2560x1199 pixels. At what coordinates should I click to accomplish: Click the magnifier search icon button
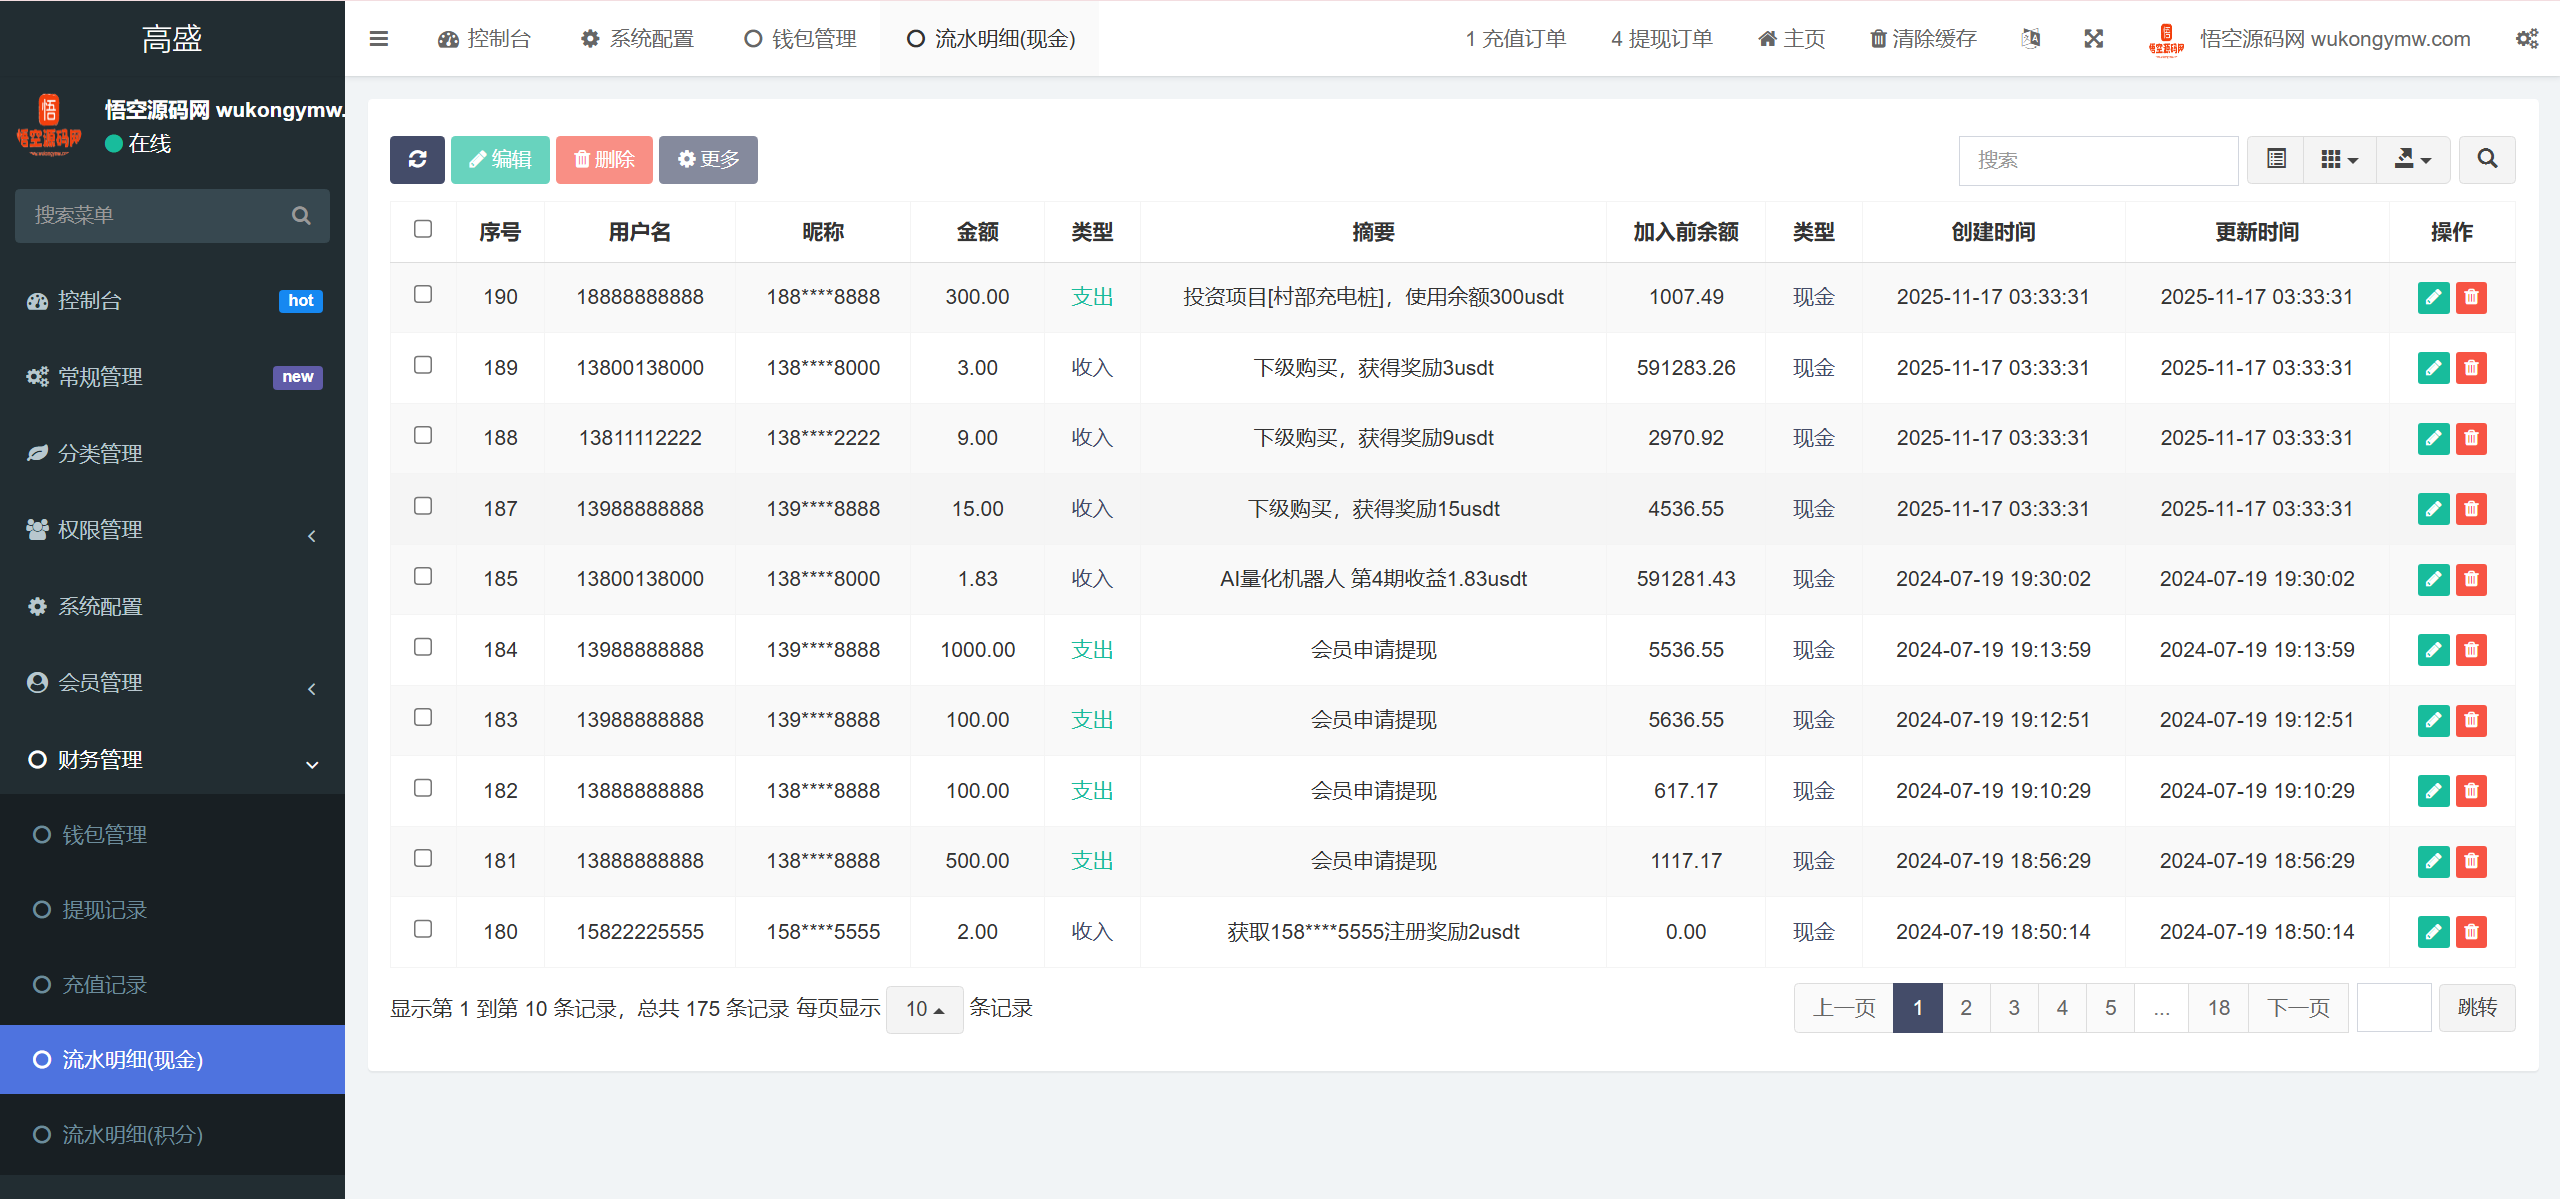pyautogui.click(x=2487, y=160)
